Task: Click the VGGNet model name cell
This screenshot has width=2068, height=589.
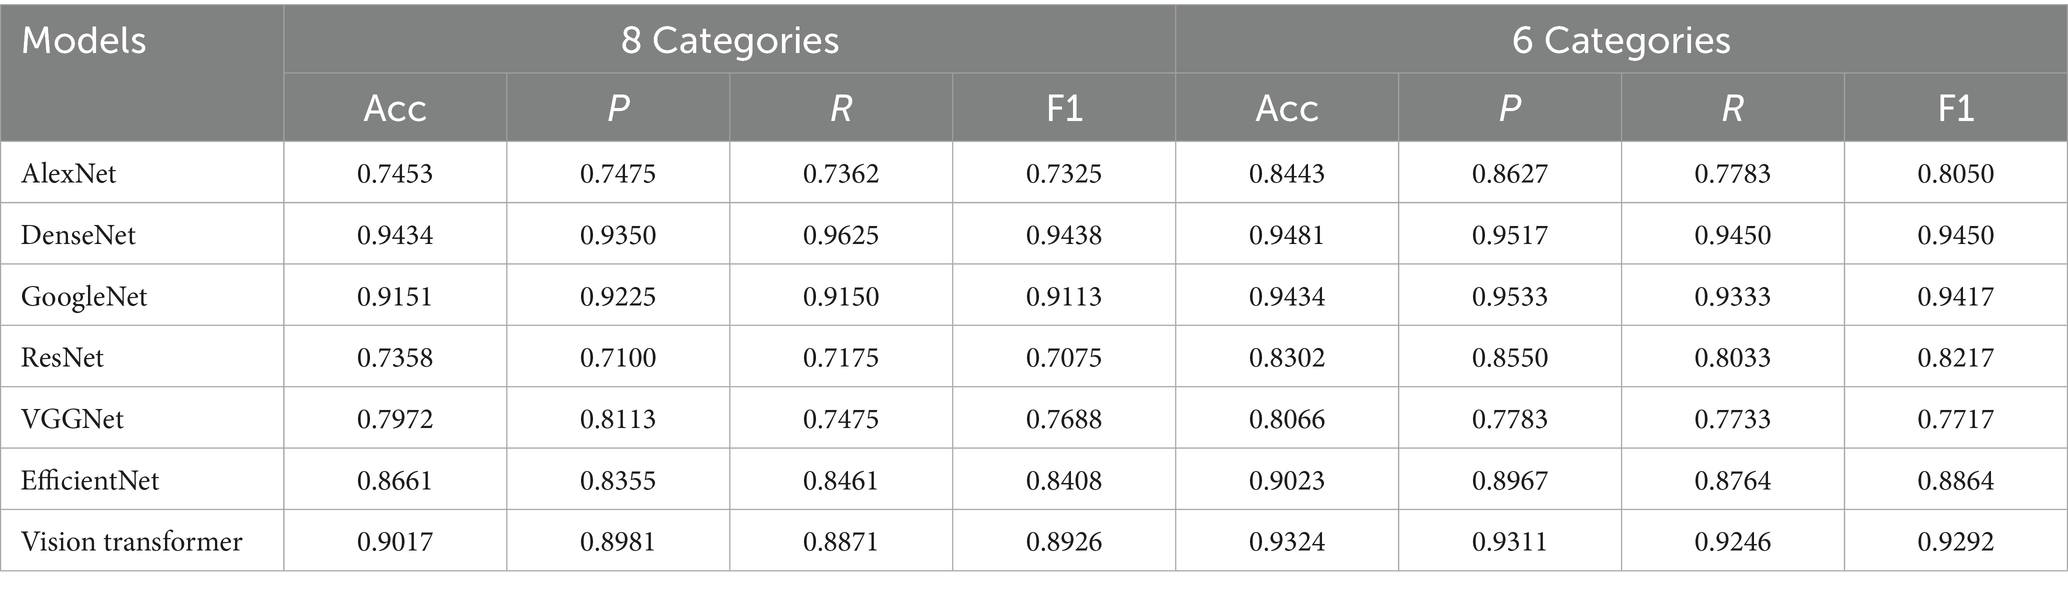Action: (x=72, y=419)
